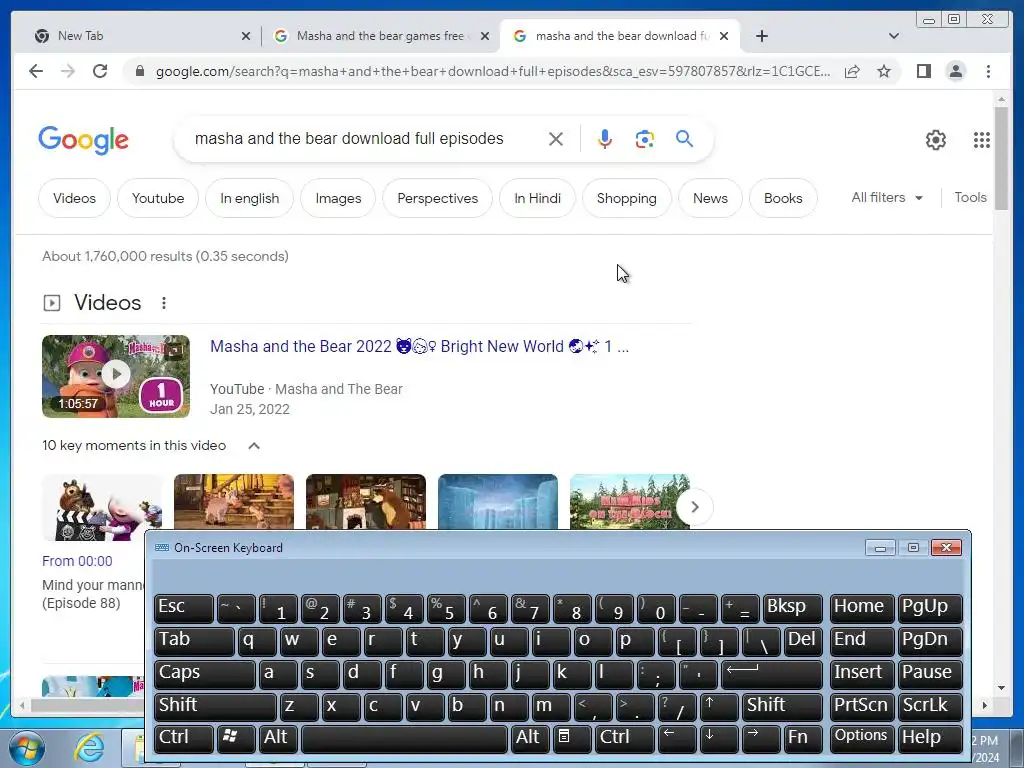Open the Windows Start button
This screenshot has width=1024, height=768.
coord(26,748)
